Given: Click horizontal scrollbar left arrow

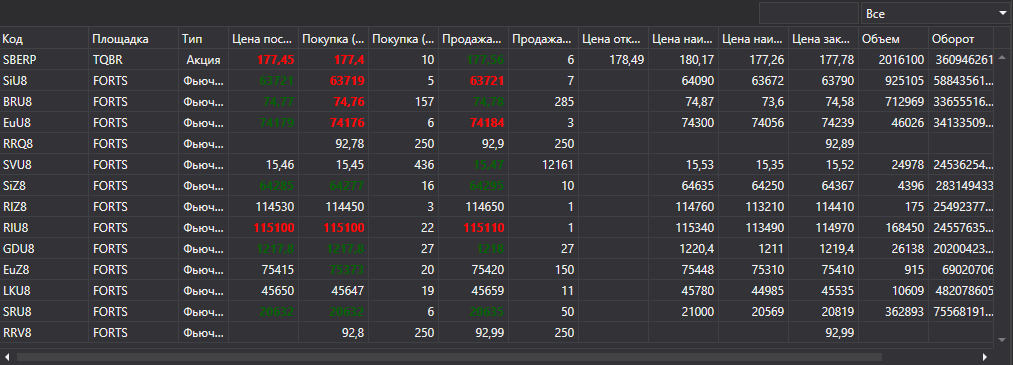Looking at the screenshot, I should (6, 356).
